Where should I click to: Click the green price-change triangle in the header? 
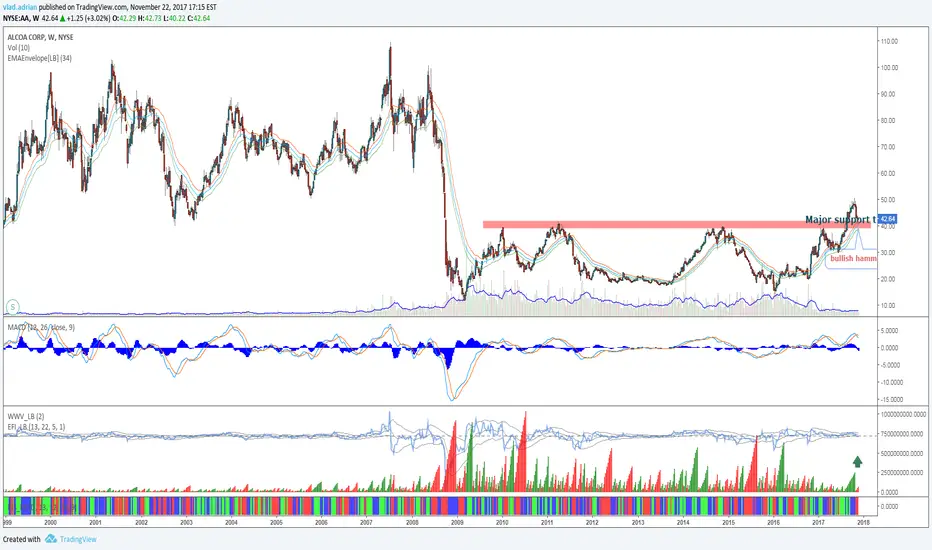pos(62,18)
